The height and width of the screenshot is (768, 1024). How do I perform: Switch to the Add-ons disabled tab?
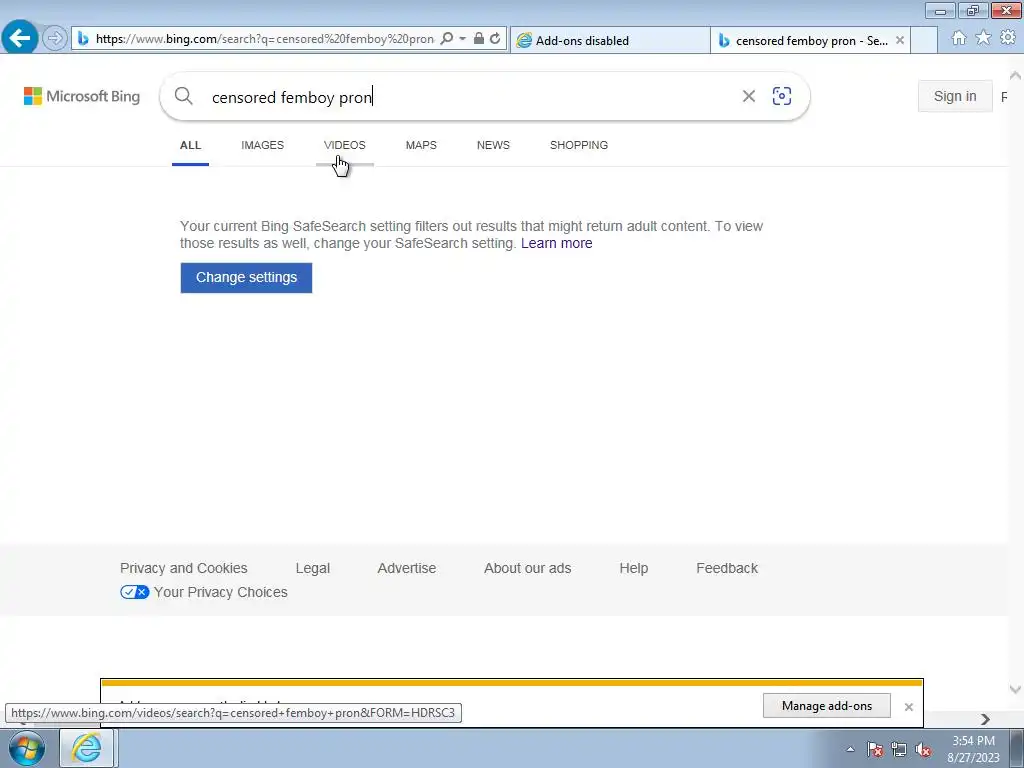[x=610, y=40]
